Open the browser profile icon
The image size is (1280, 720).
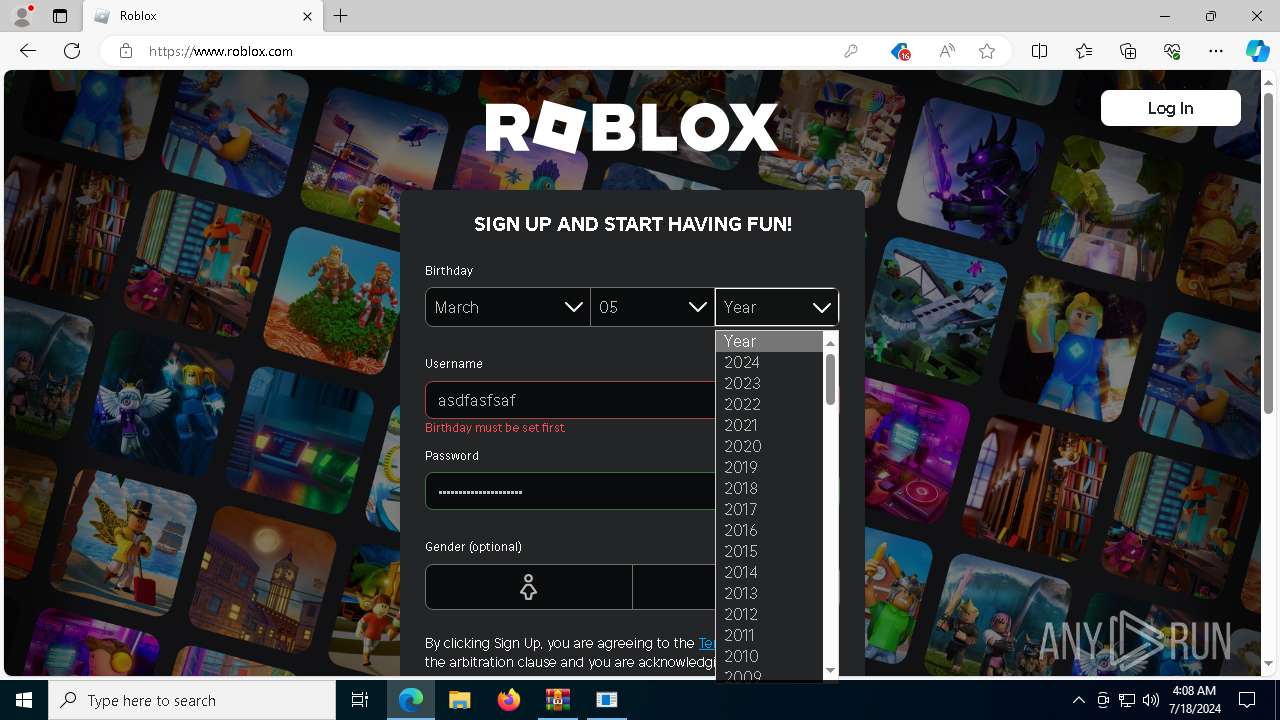pyautogui.click(x=22, y=16)
